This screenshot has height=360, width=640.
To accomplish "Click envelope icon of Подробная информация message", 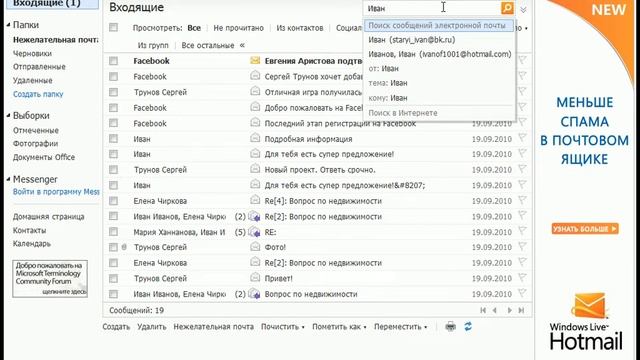I will [x=255, y=138].
